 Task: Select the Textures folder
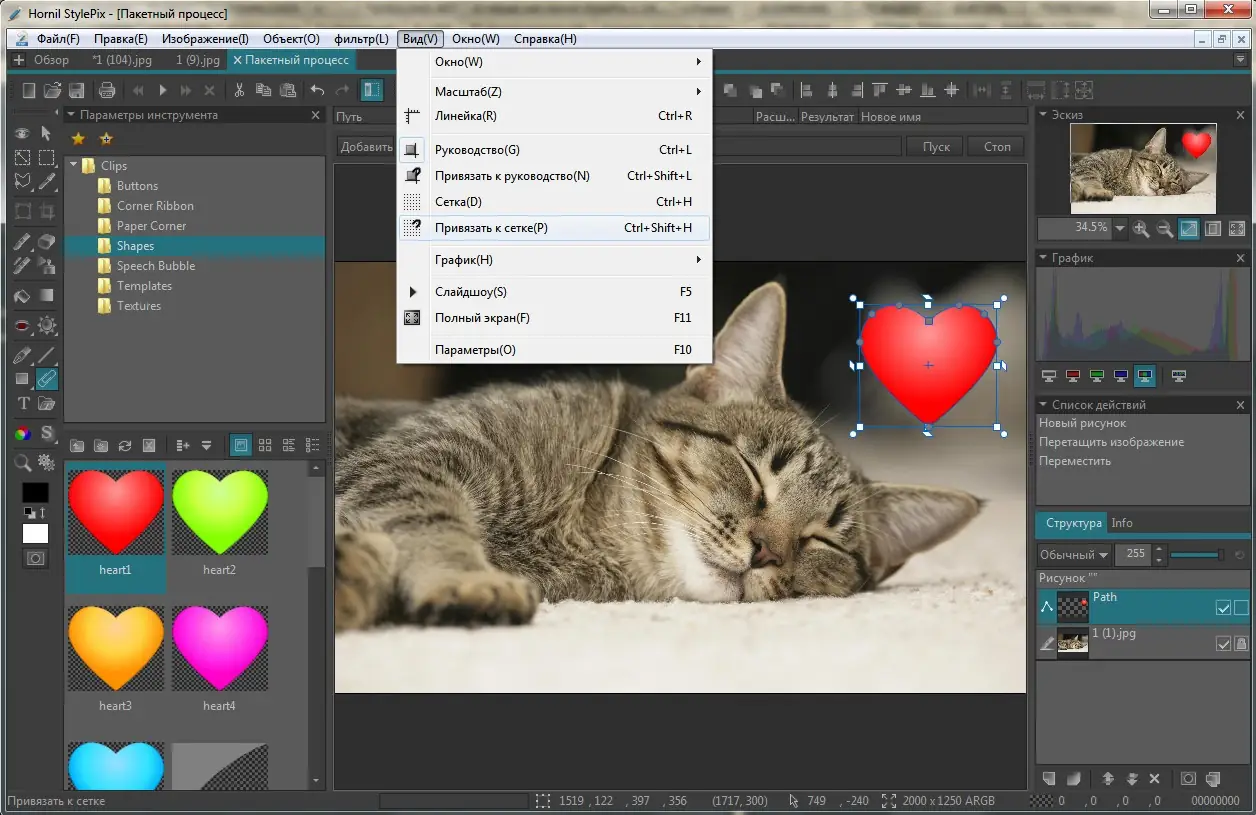[x=139, y=306]
